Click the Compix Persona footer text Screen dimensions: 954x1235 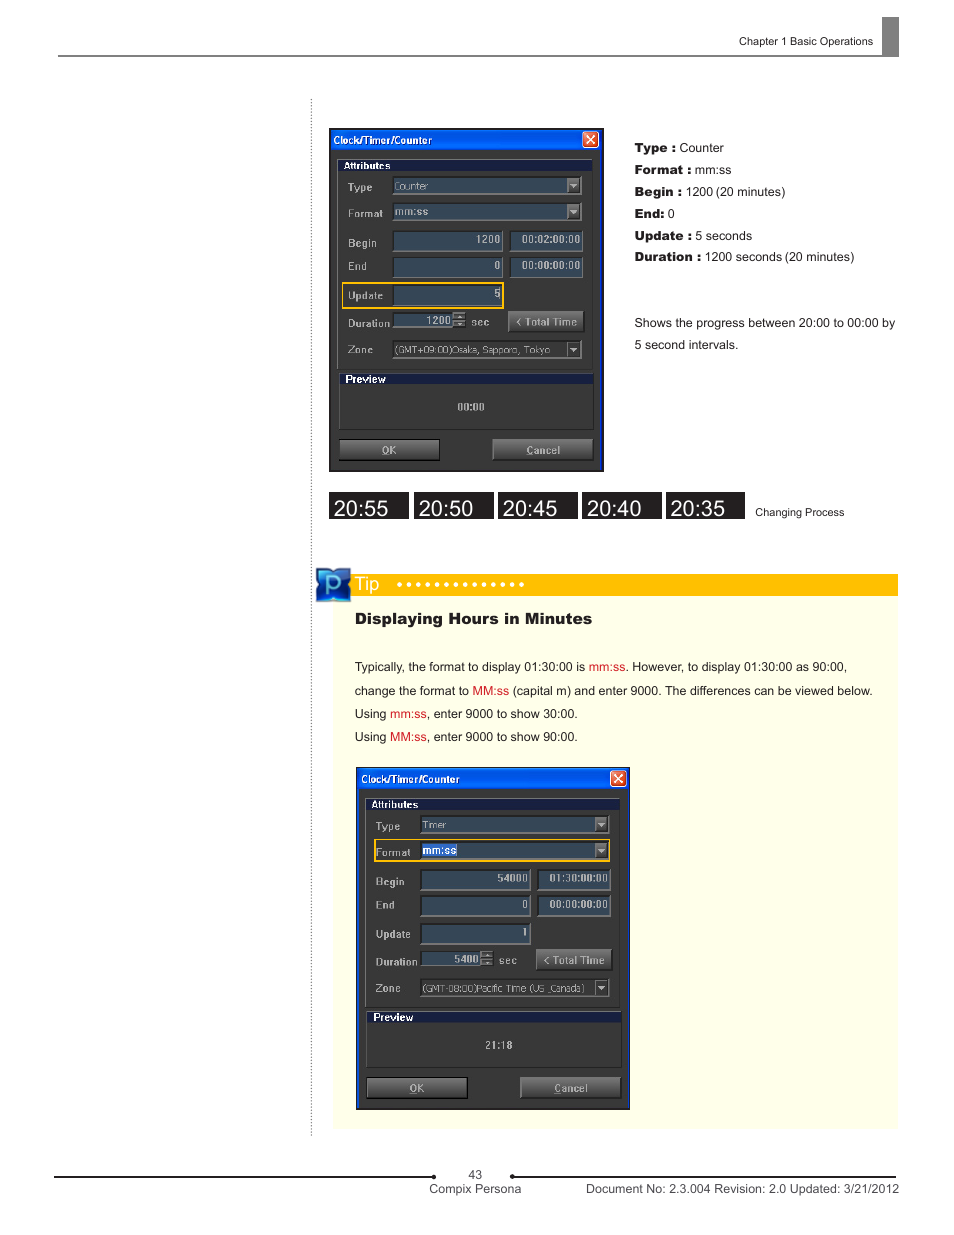475,1189
